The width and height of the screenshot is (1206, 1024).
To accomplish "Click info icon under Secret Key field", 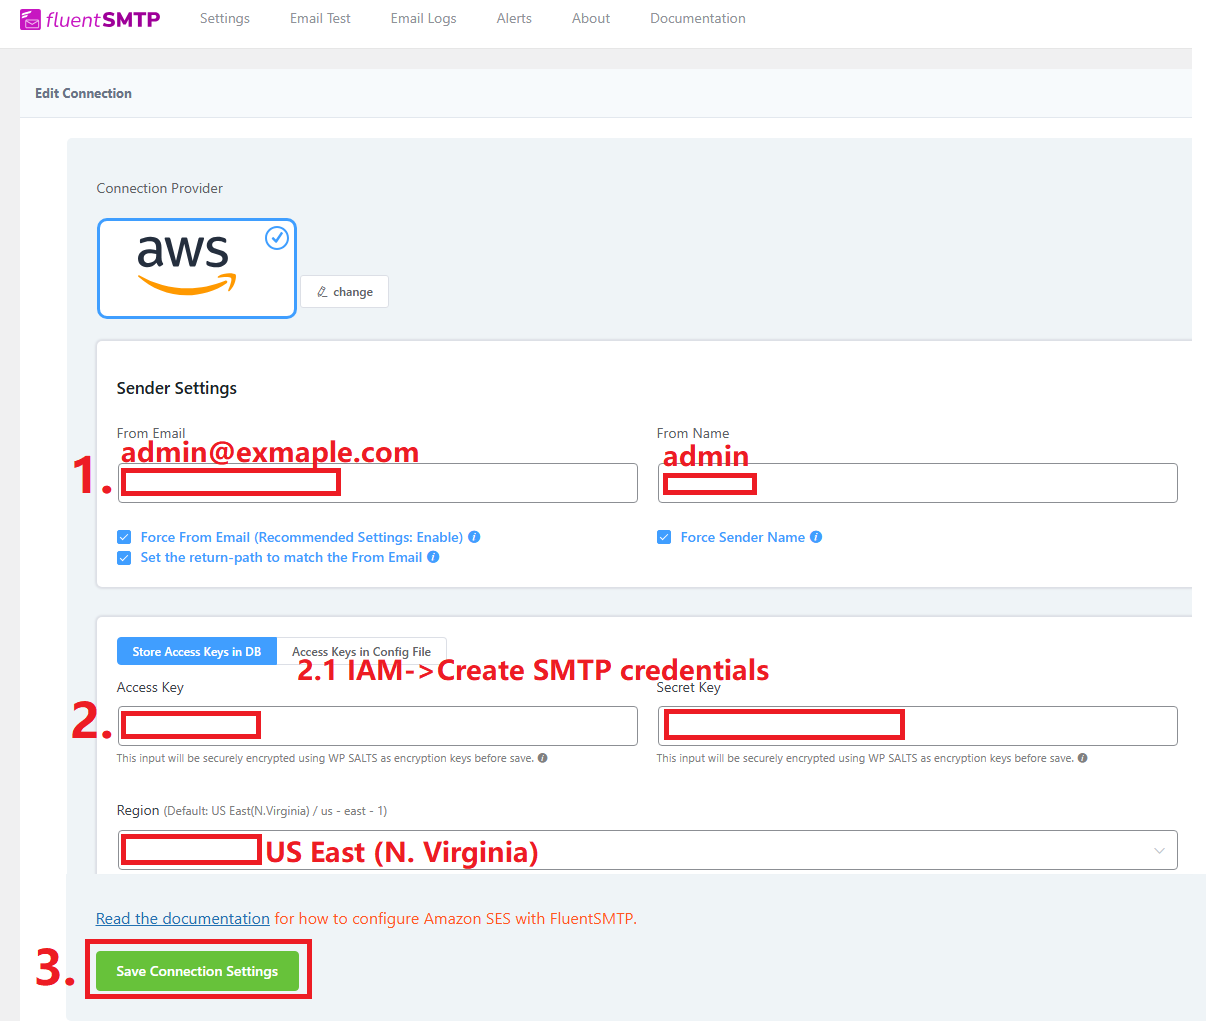I will (1082, 758).
